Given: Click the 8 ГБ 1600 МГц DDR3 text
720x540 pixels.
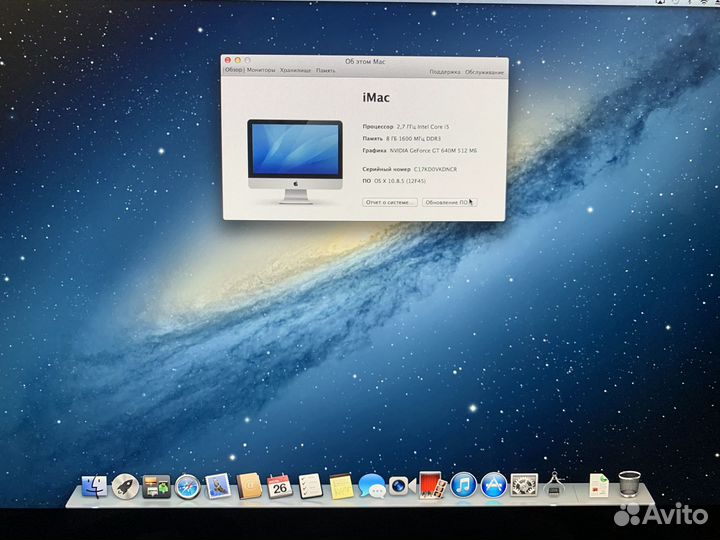Looking at the screenshot, I should tap(413, 138).
